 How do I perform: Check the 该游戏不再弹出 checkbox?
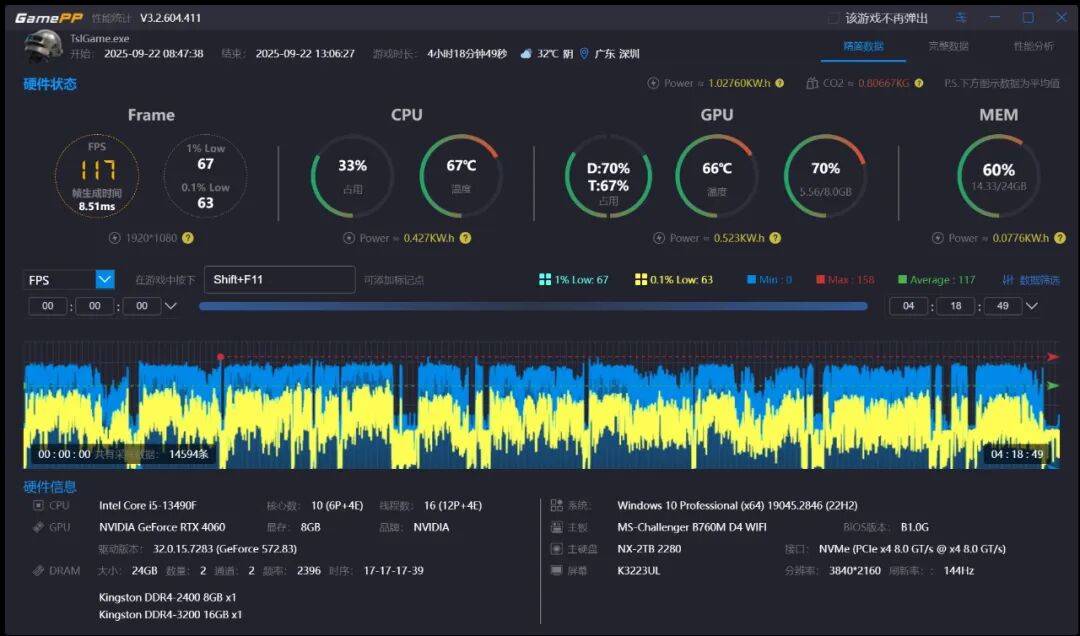coord(834,18)
